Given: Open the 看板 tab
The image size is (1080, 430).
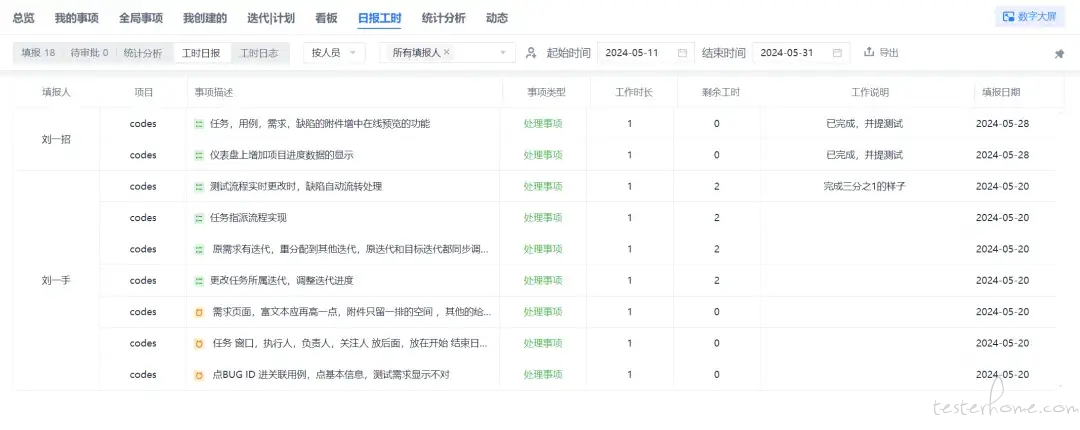Looking at the screenshot, I should (x=326, y=19).
